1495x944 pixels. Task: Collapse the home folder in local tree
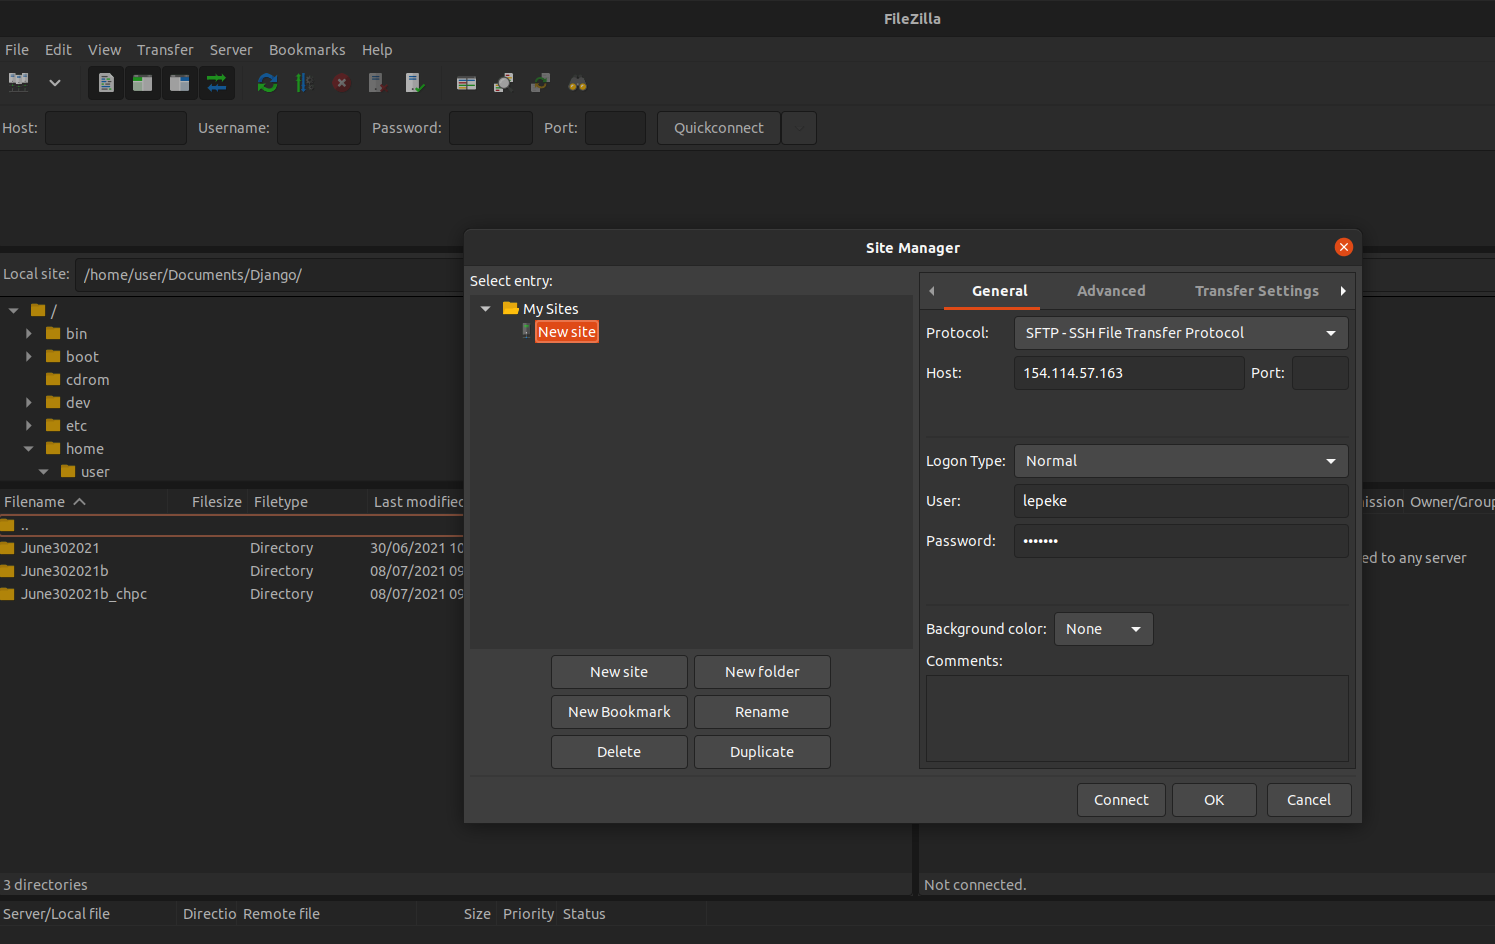click(x=29, y=449)
